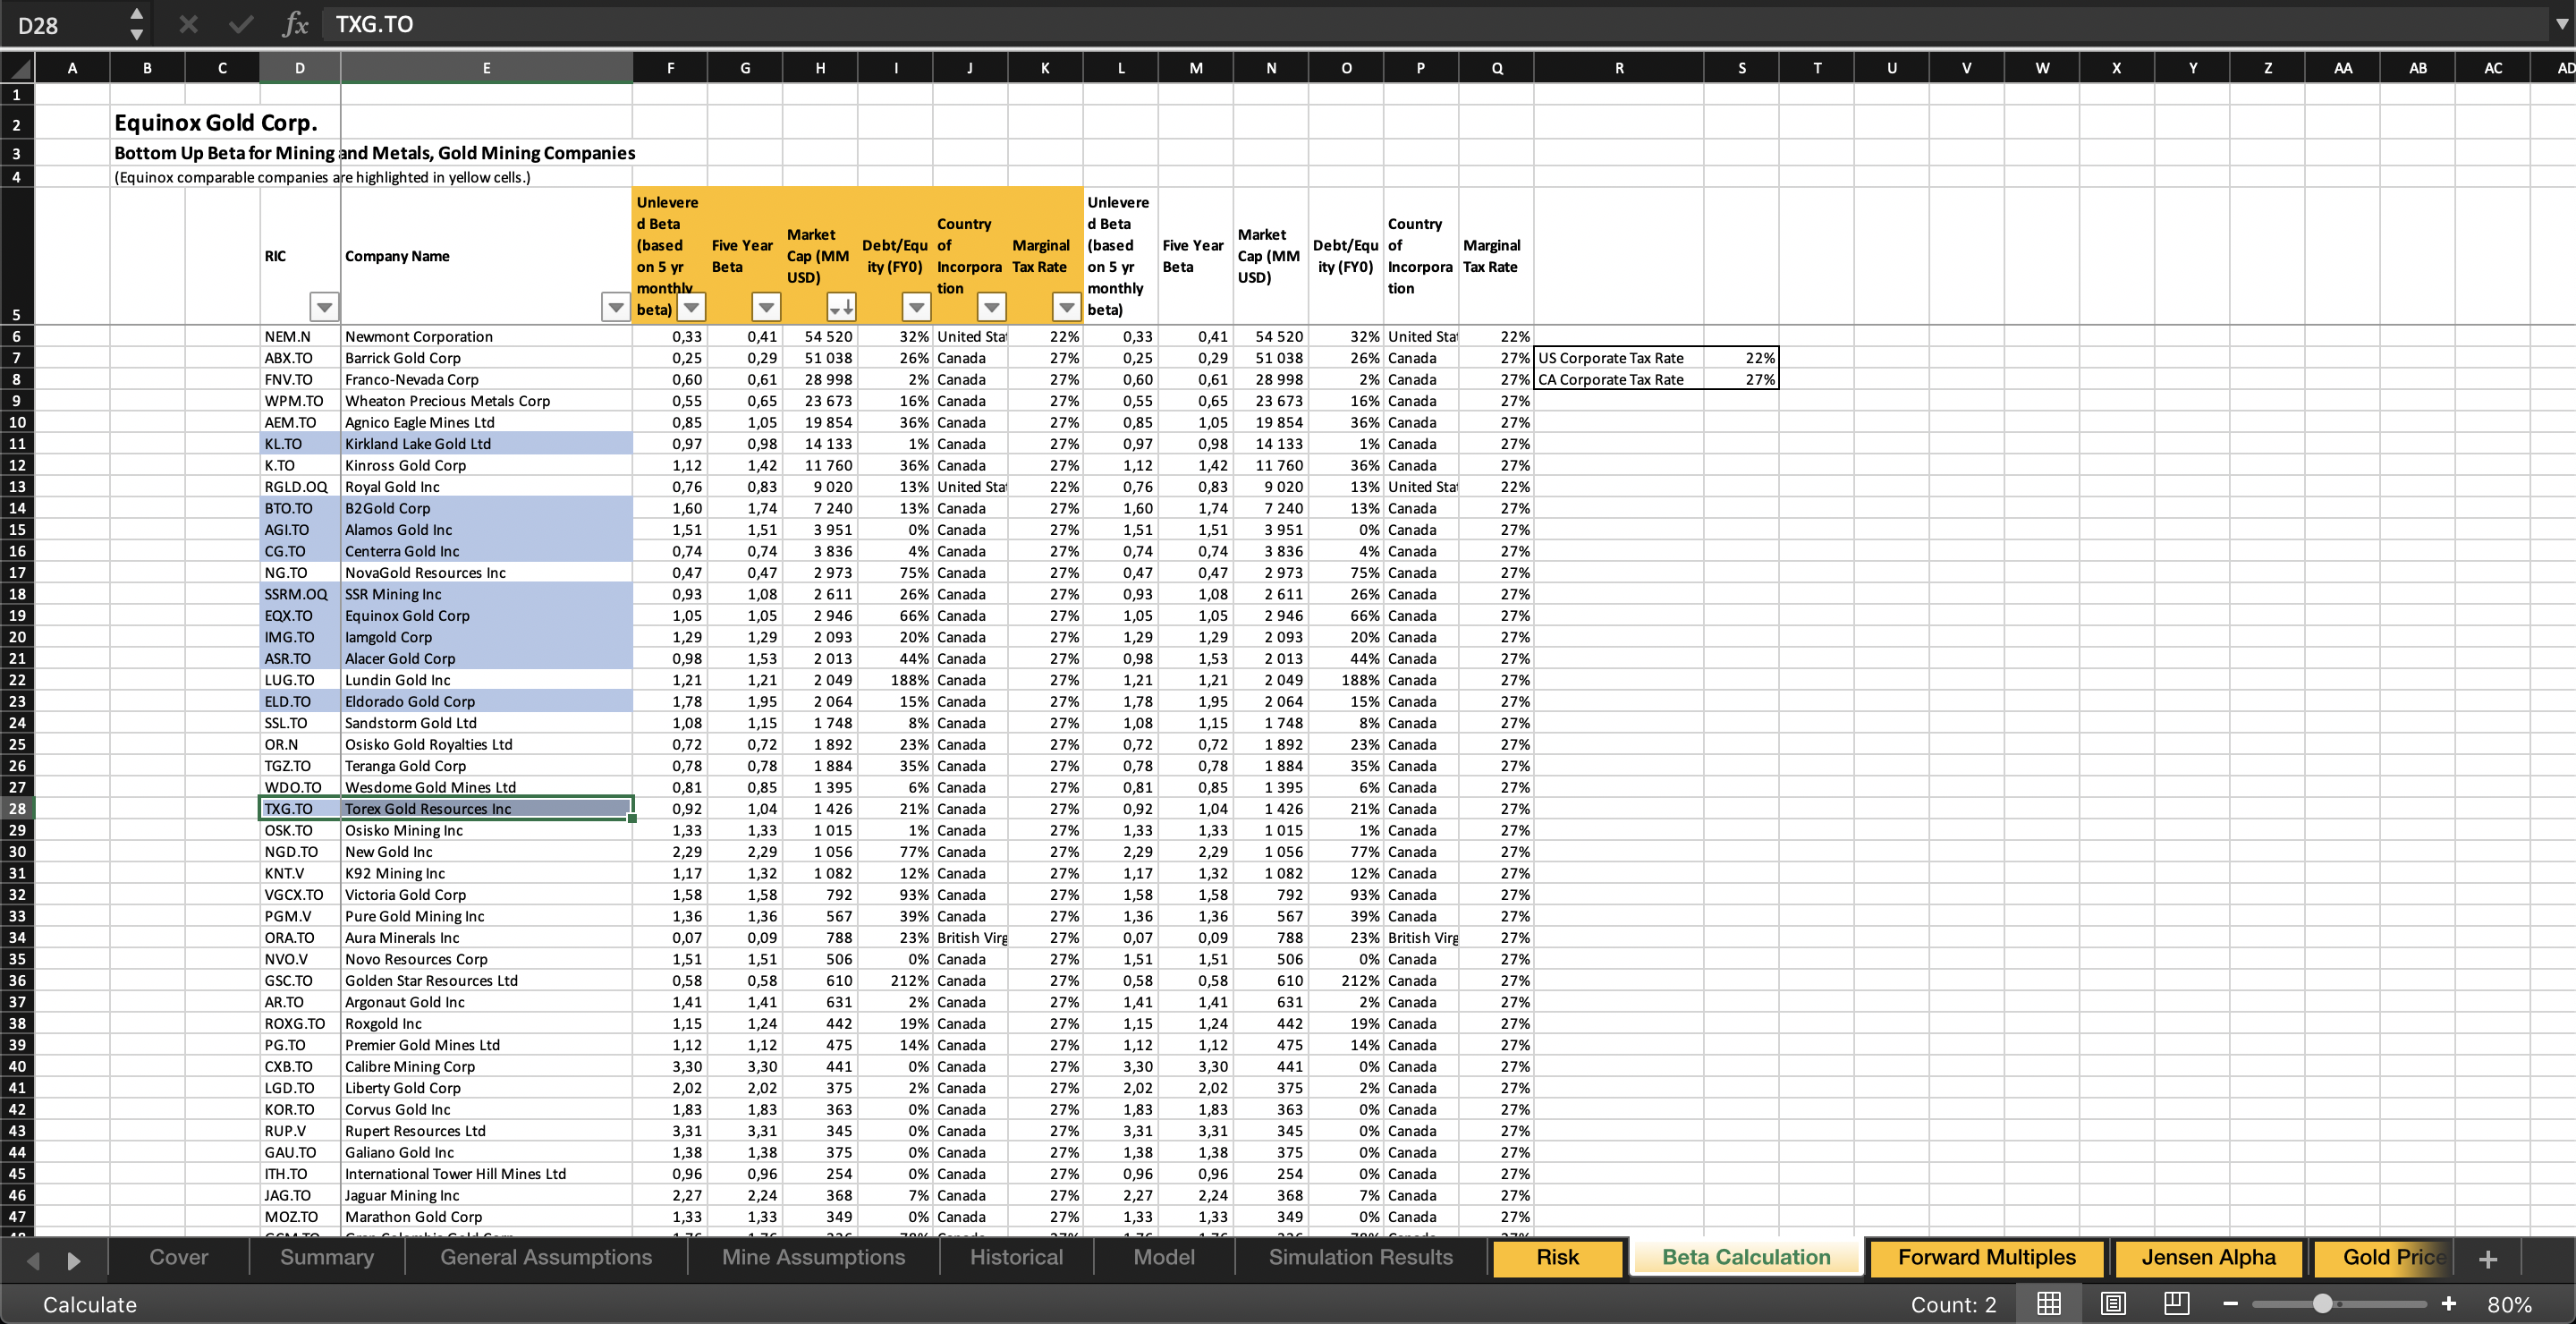
Task: Open the Simulation Results sheet tab
Action: tap(1360, 1257)
